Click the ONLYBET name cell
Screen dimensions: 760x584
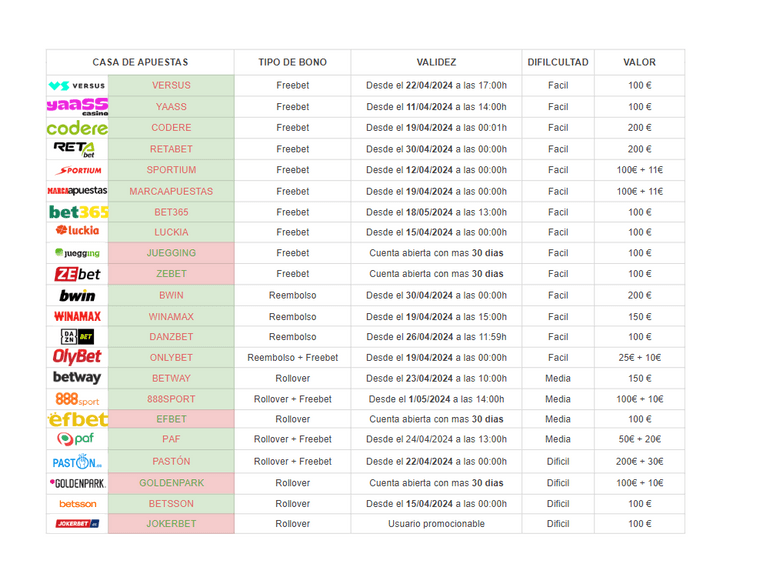(171, 358)
